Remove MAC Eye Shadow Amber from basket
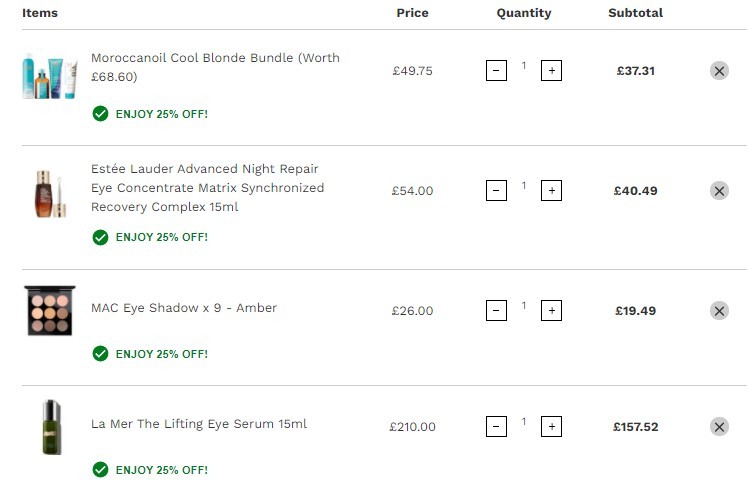This screenshot has width=749, height=498. (719, 311)
